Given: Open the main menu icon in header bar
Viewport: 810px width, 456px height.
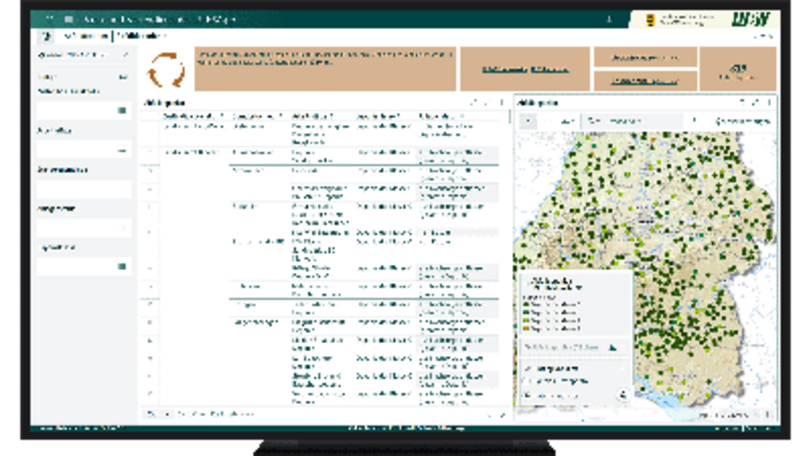Looking at the screenshot, I should (71, 19).
